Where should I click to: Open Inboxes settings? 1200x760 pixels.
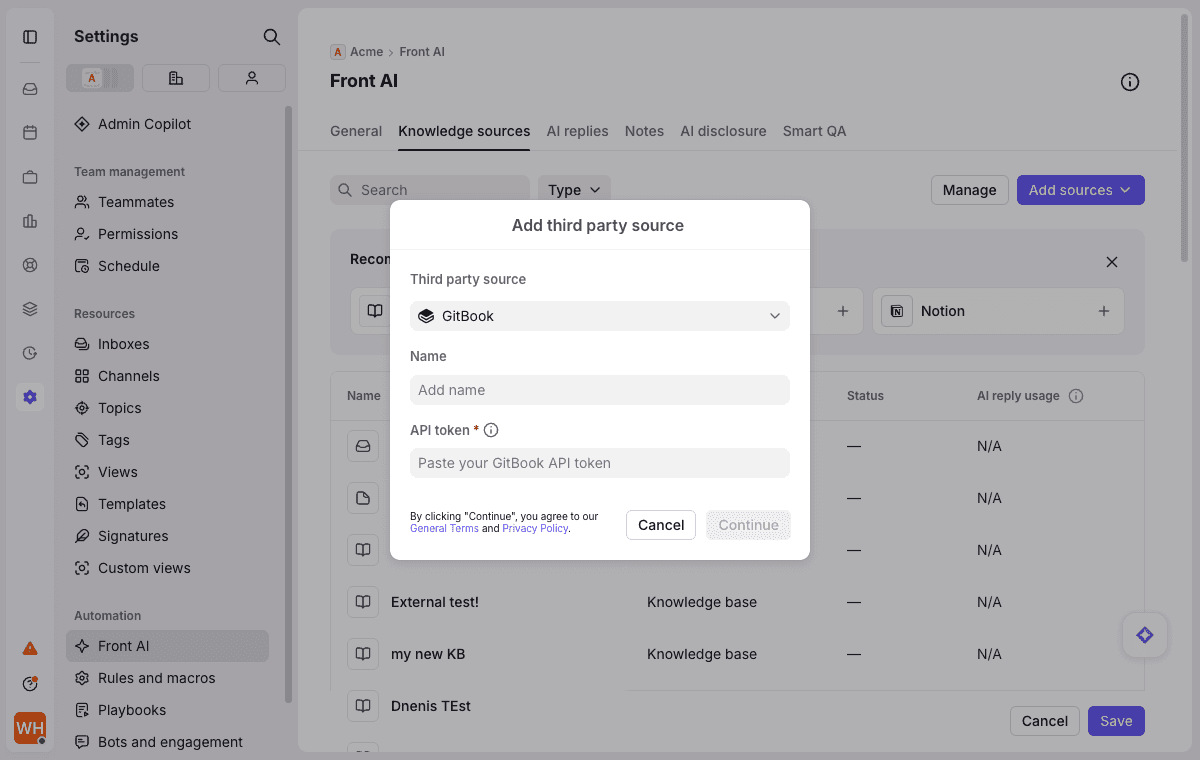click(167, 344)
